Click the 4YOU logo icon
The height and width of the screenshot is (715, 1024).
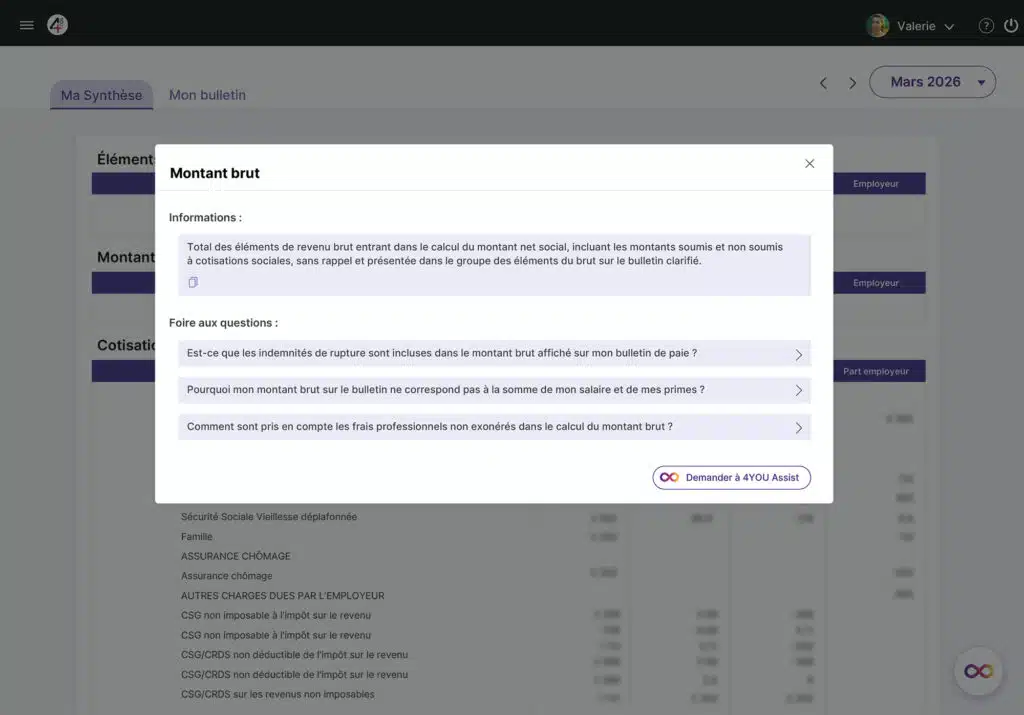pos(57,25)
